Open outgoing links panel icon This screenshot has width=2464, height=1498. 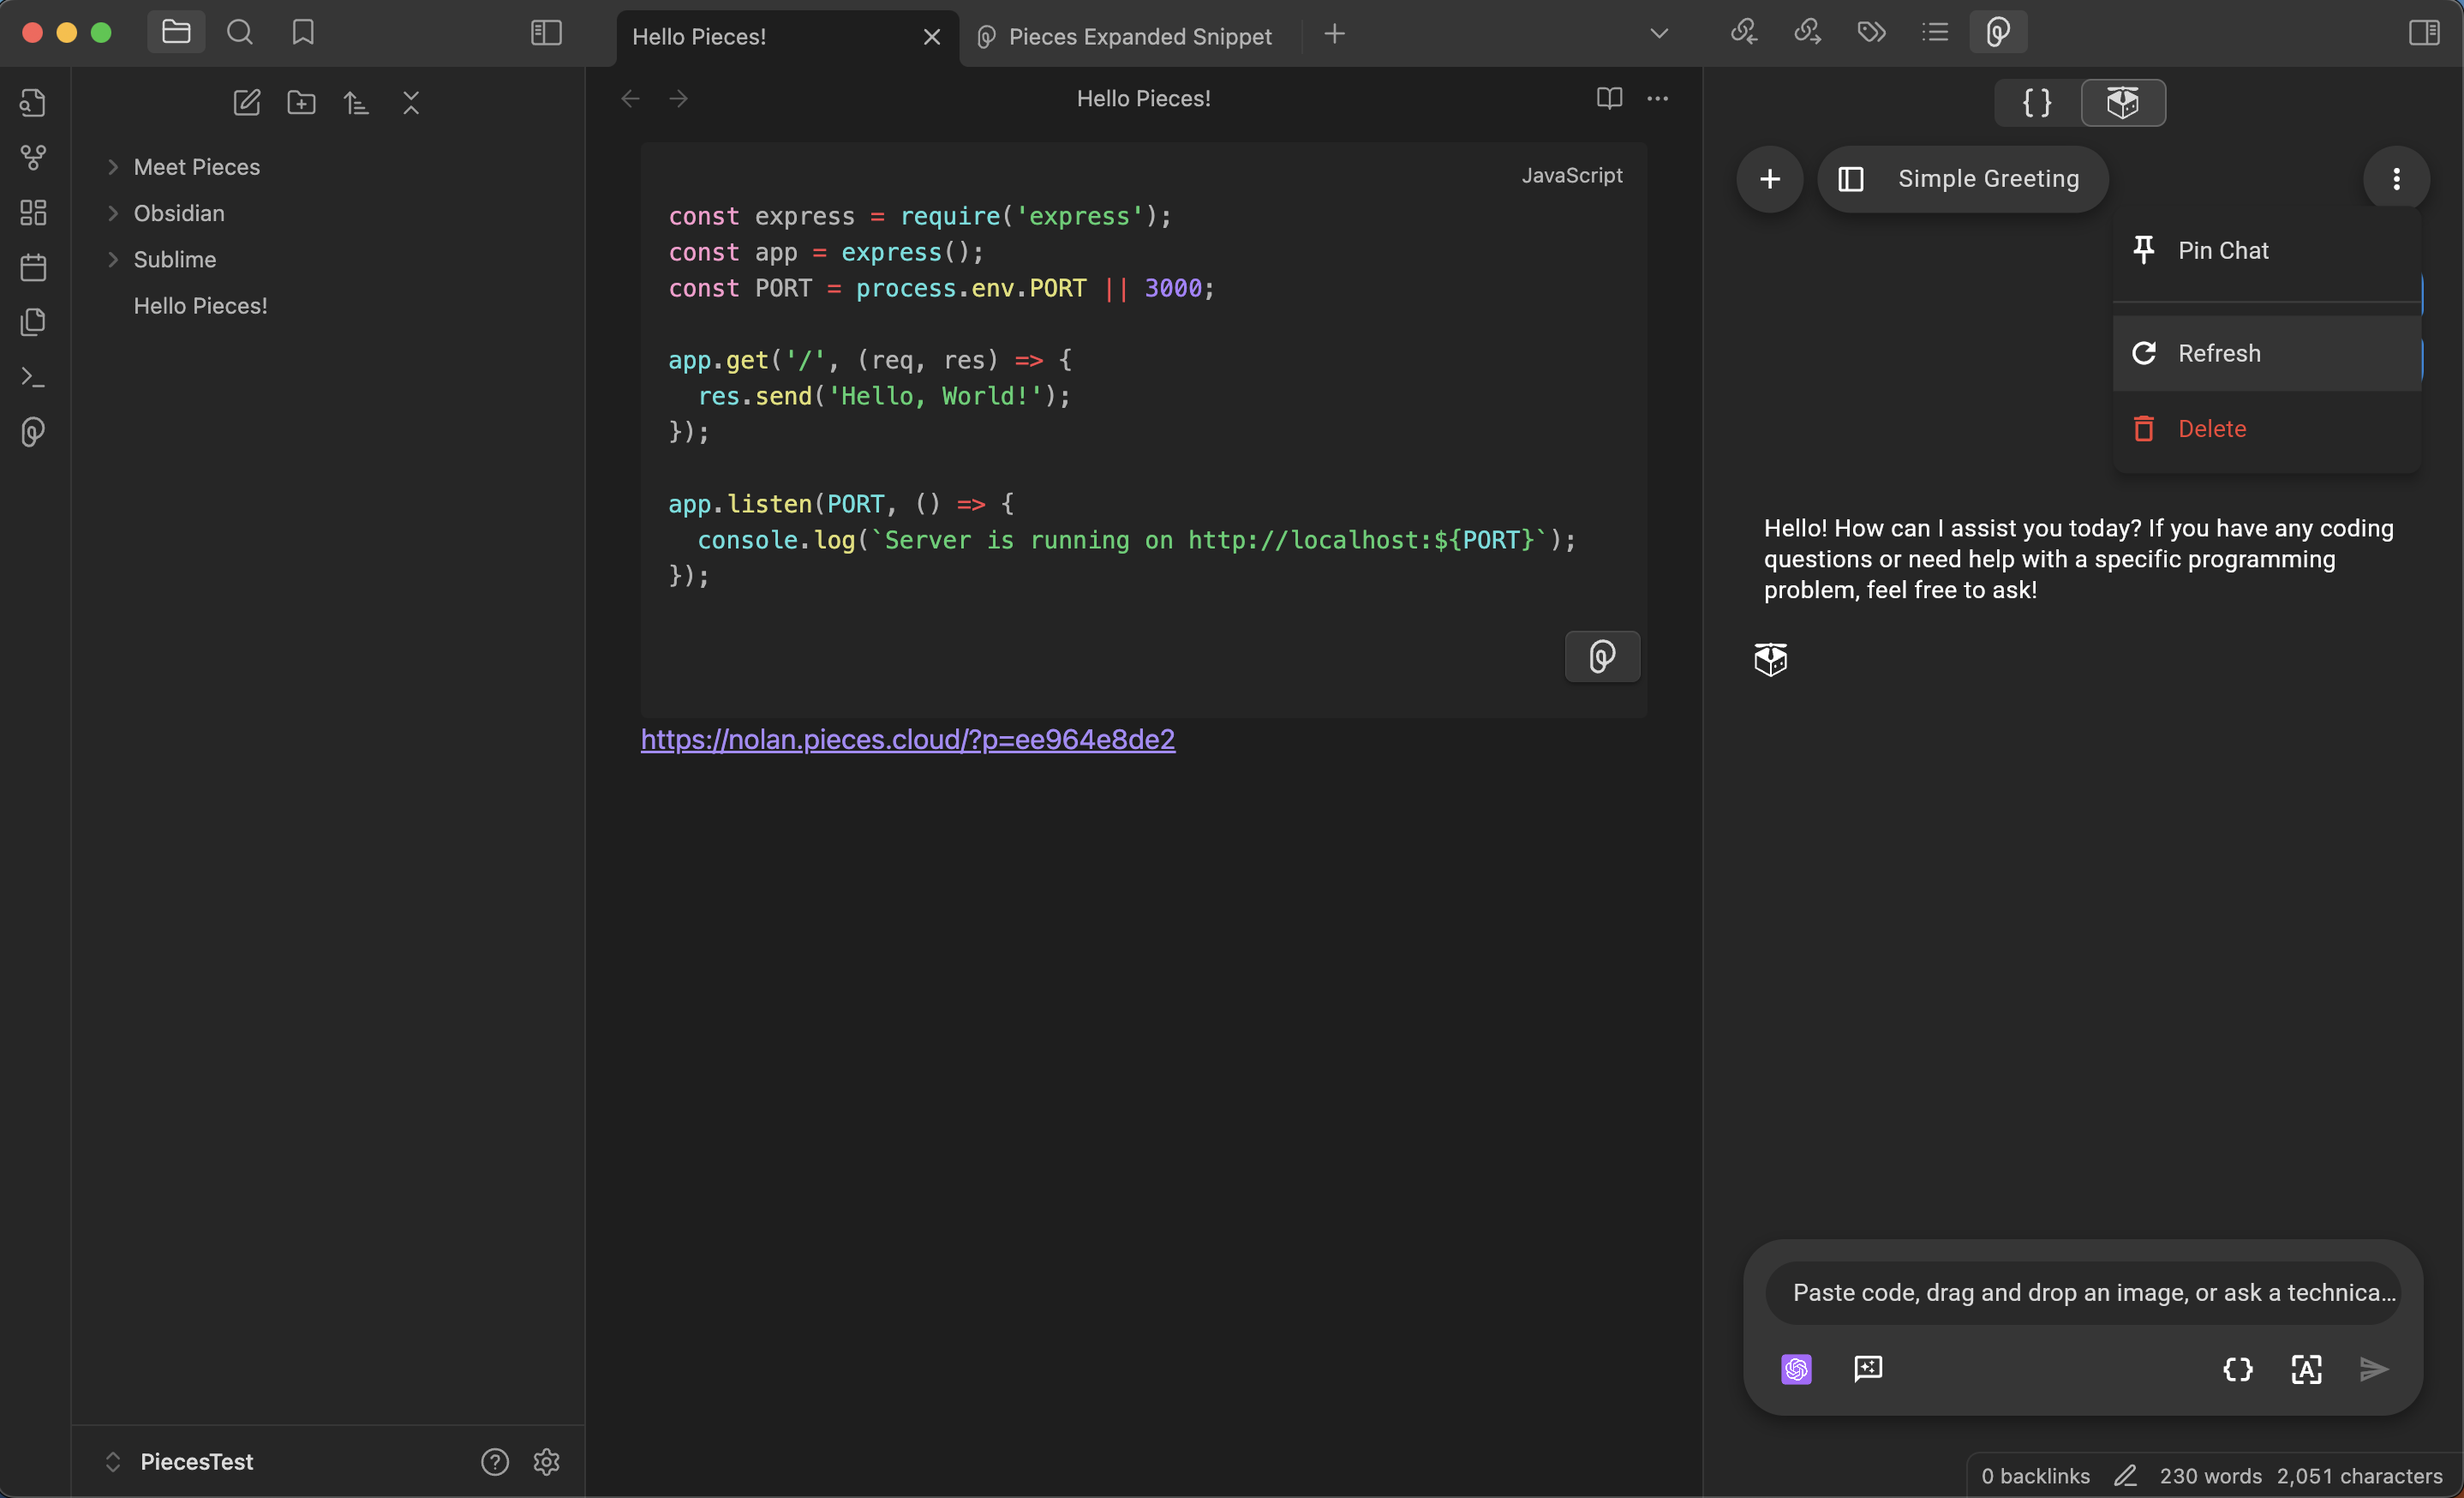pos(1808,32)
